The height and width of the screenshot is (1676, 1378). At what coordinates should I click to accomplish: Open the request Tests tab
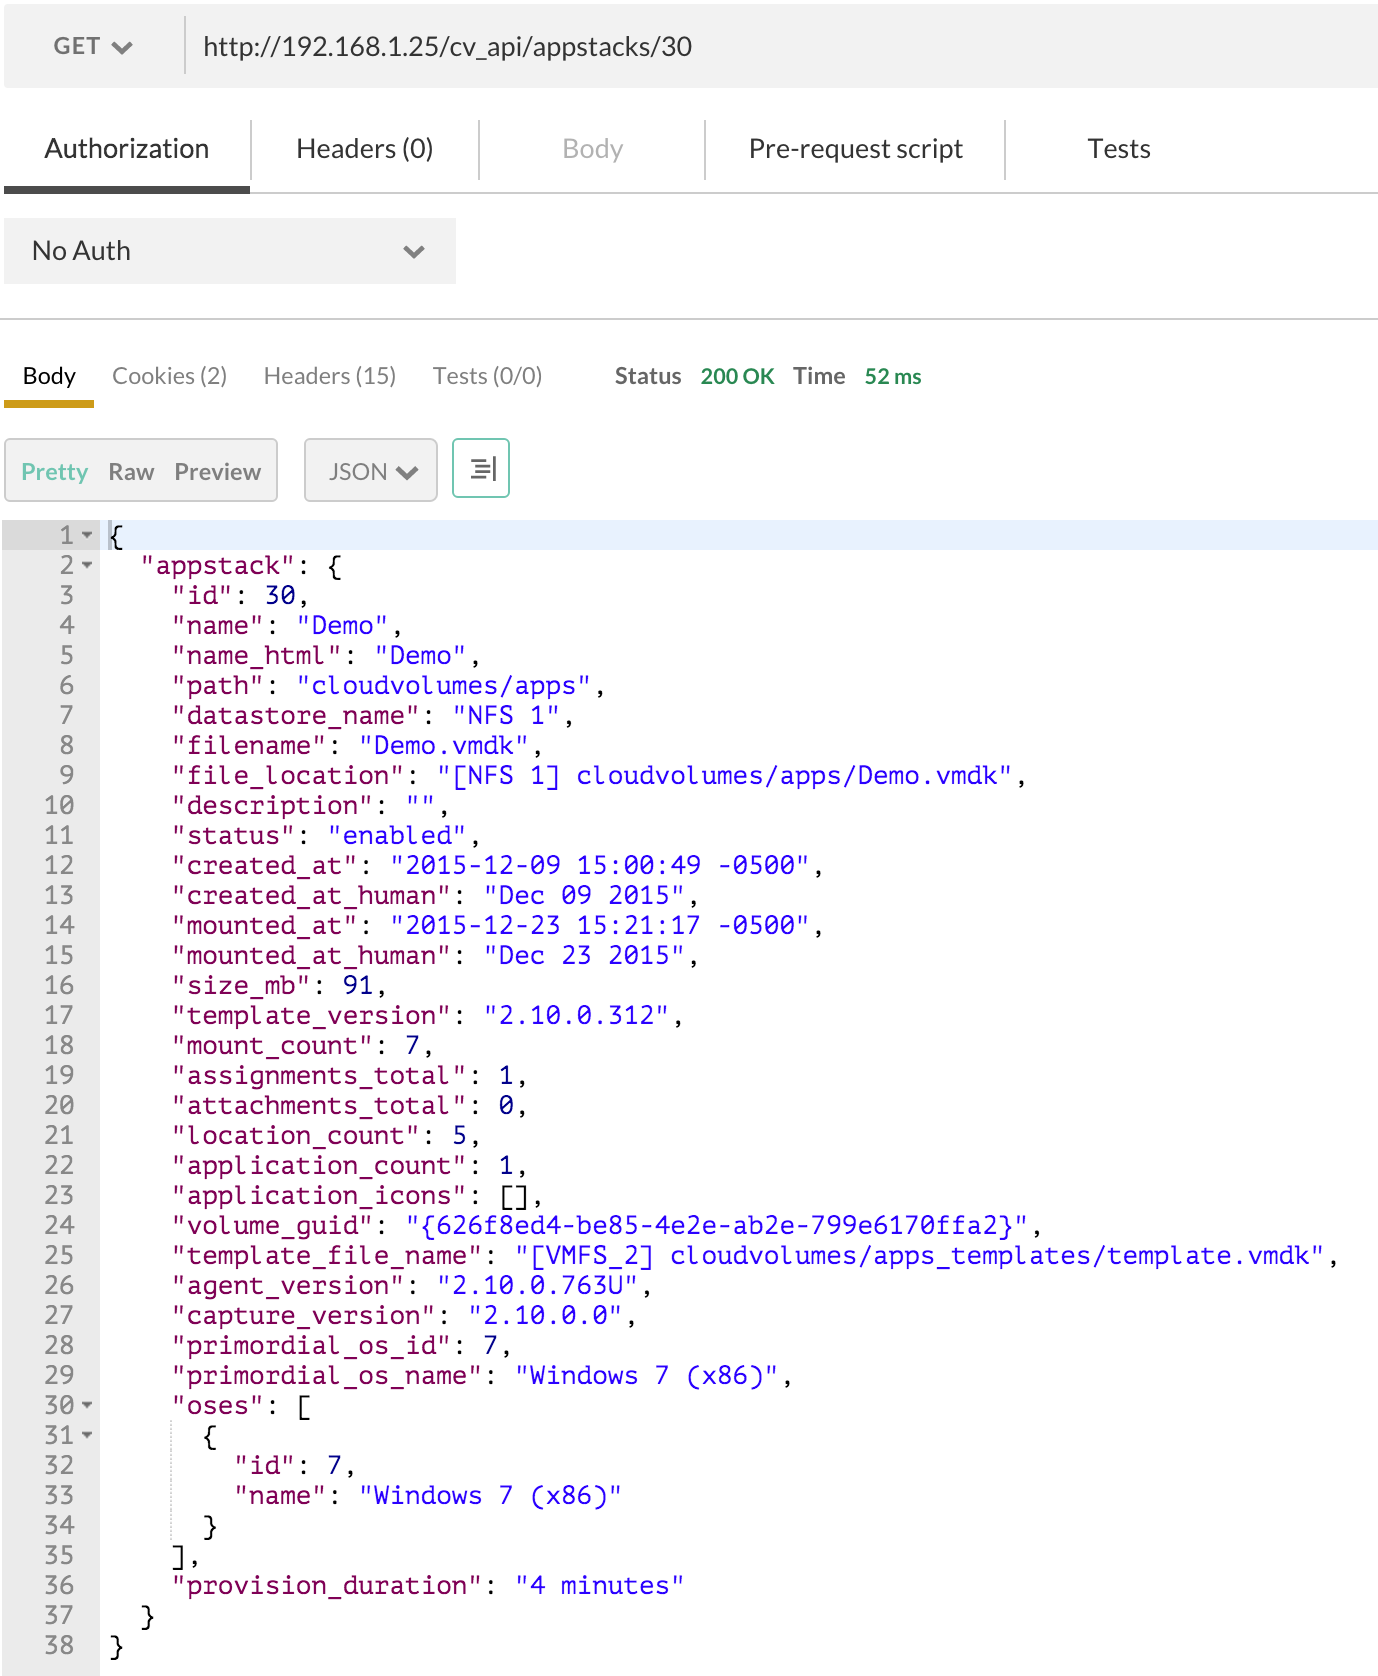[1118, 149]
